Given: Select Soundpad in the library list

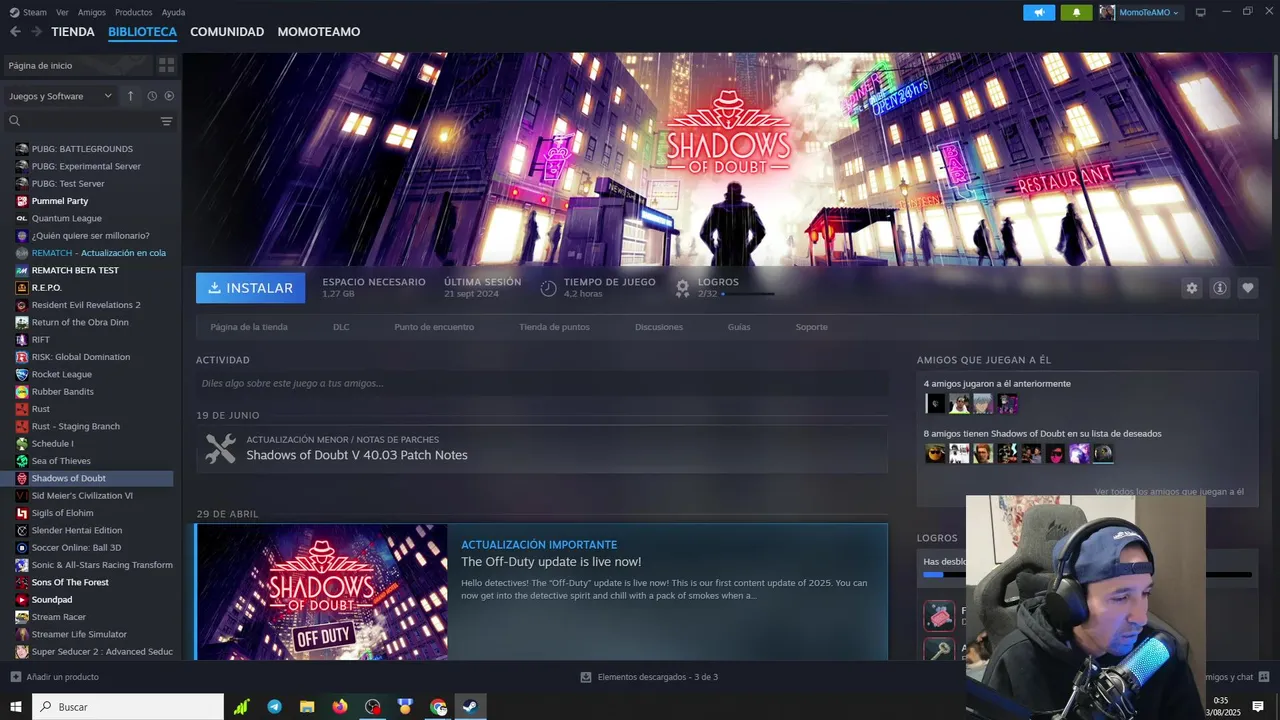Looking at the screenshot, I should tap(52, 600).
